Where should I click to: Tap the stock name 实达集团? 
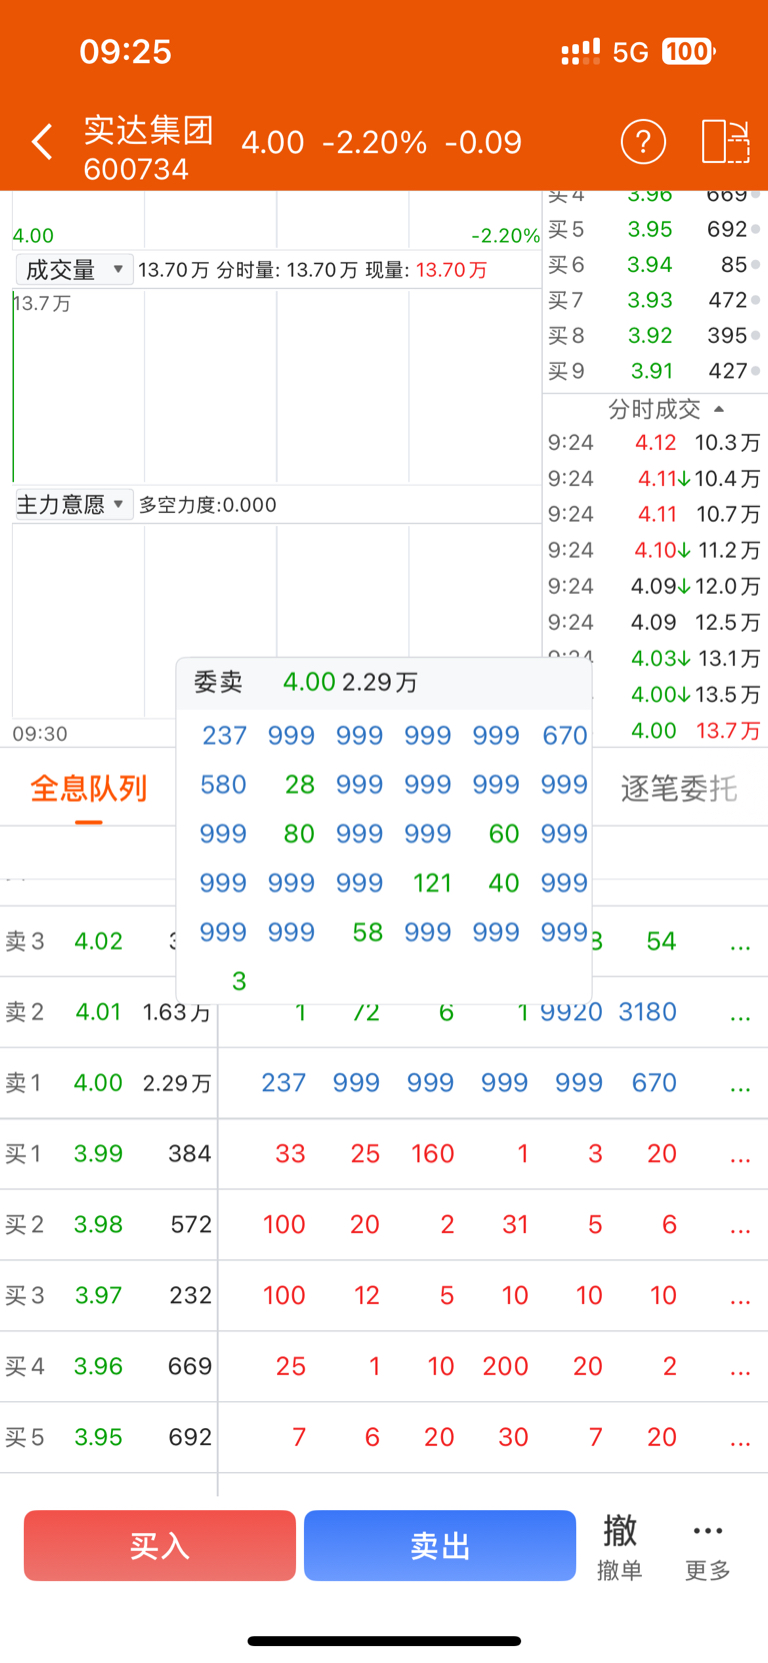(148, 129)
